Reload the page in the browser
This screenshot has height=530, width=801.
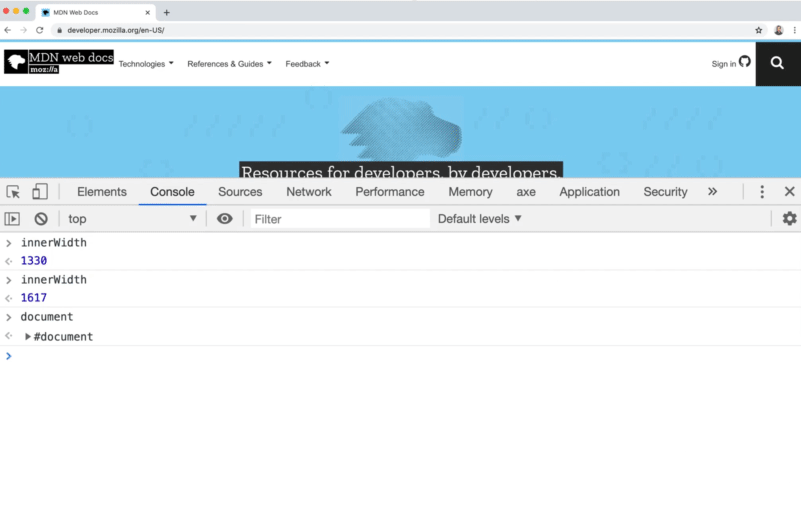click(40, 30)
